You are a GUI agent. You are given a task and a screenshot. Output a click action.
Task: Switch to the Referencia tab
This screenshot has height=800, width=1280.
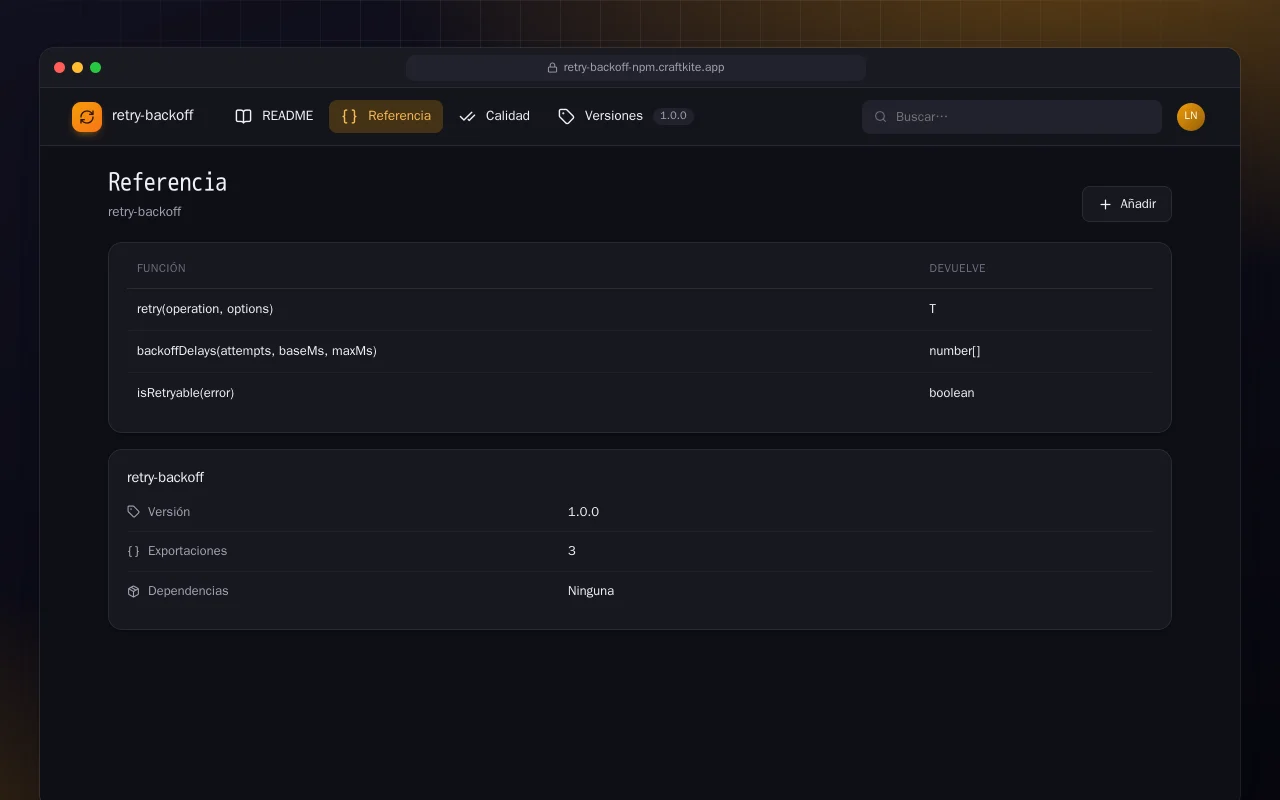pyautogui.click(x=386, y=116)
